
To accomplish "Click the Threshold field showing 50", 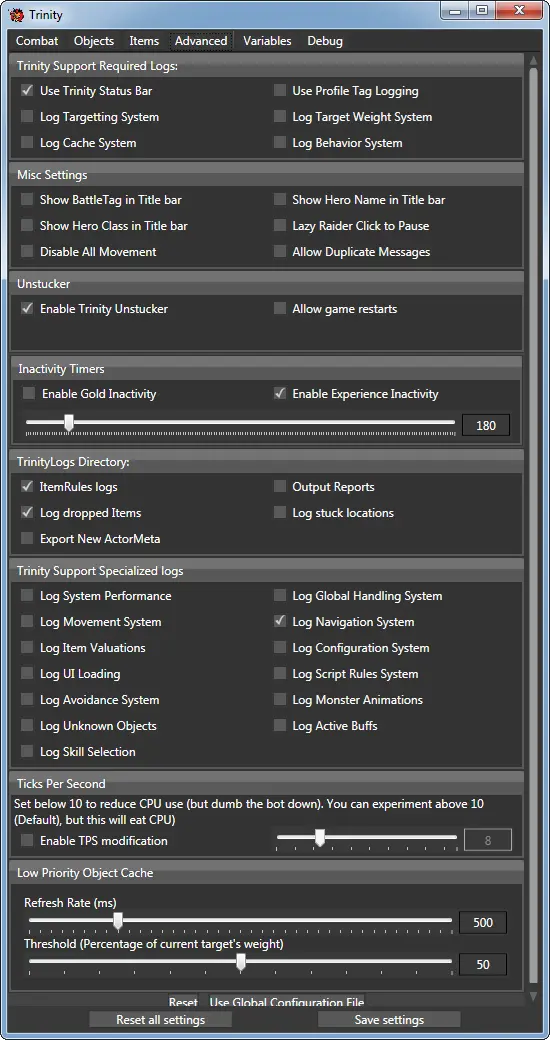I will (x=482, y=964).
